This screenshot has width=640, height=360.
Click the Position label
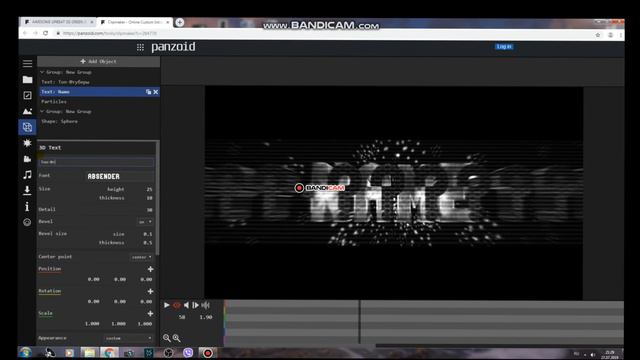[50, 269]
